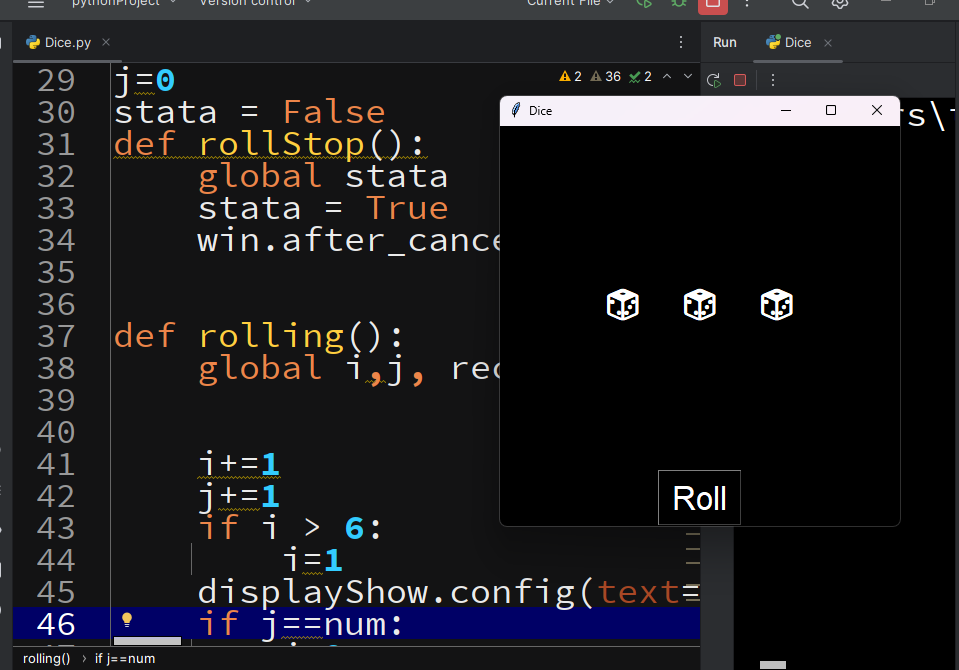
Task: Open the Run panel more-options menu
Action: [x=772, y=80]
